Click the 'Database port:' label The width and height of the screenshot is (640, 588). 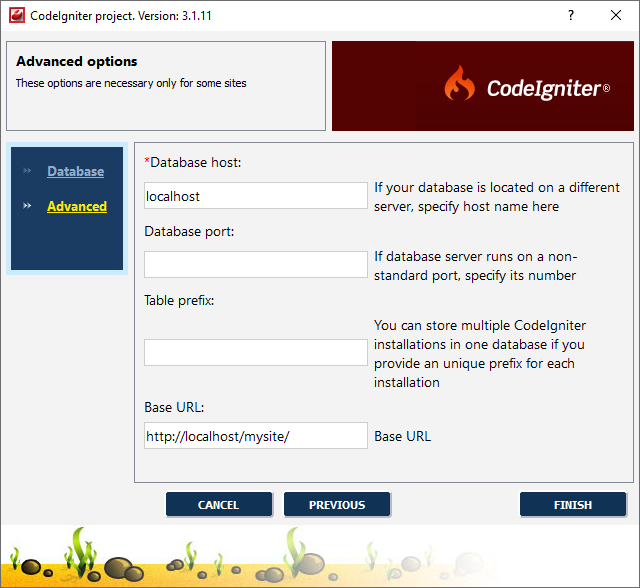coord(189,231)
